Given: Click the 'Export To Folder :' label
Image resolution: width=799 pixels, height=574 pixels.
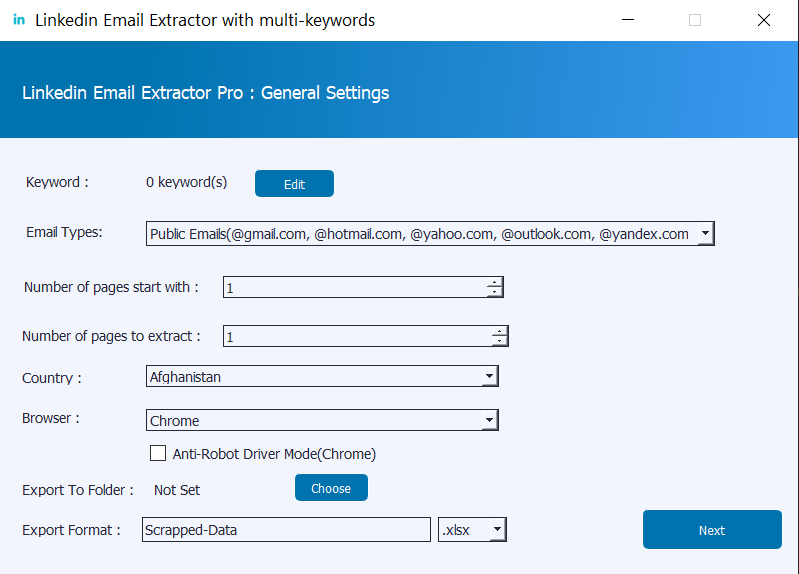Looking at the screenshot, I should [x=77, y=490].
